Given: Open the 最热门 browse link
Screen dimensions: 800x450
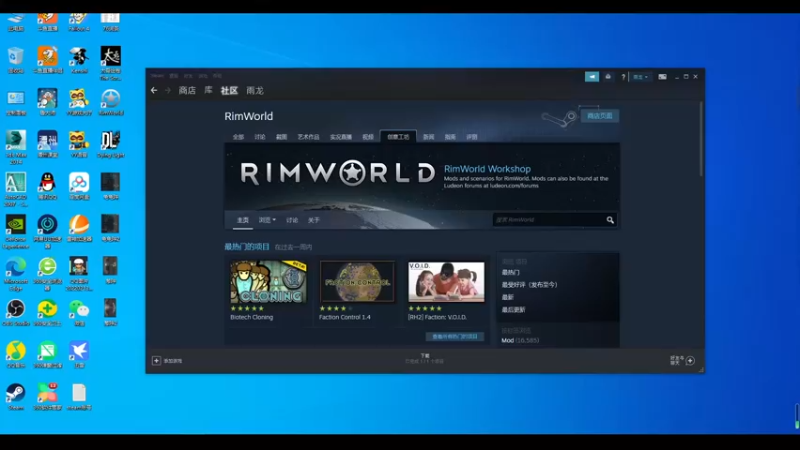Looking at the screenshot, I should (x=511, y=272).
